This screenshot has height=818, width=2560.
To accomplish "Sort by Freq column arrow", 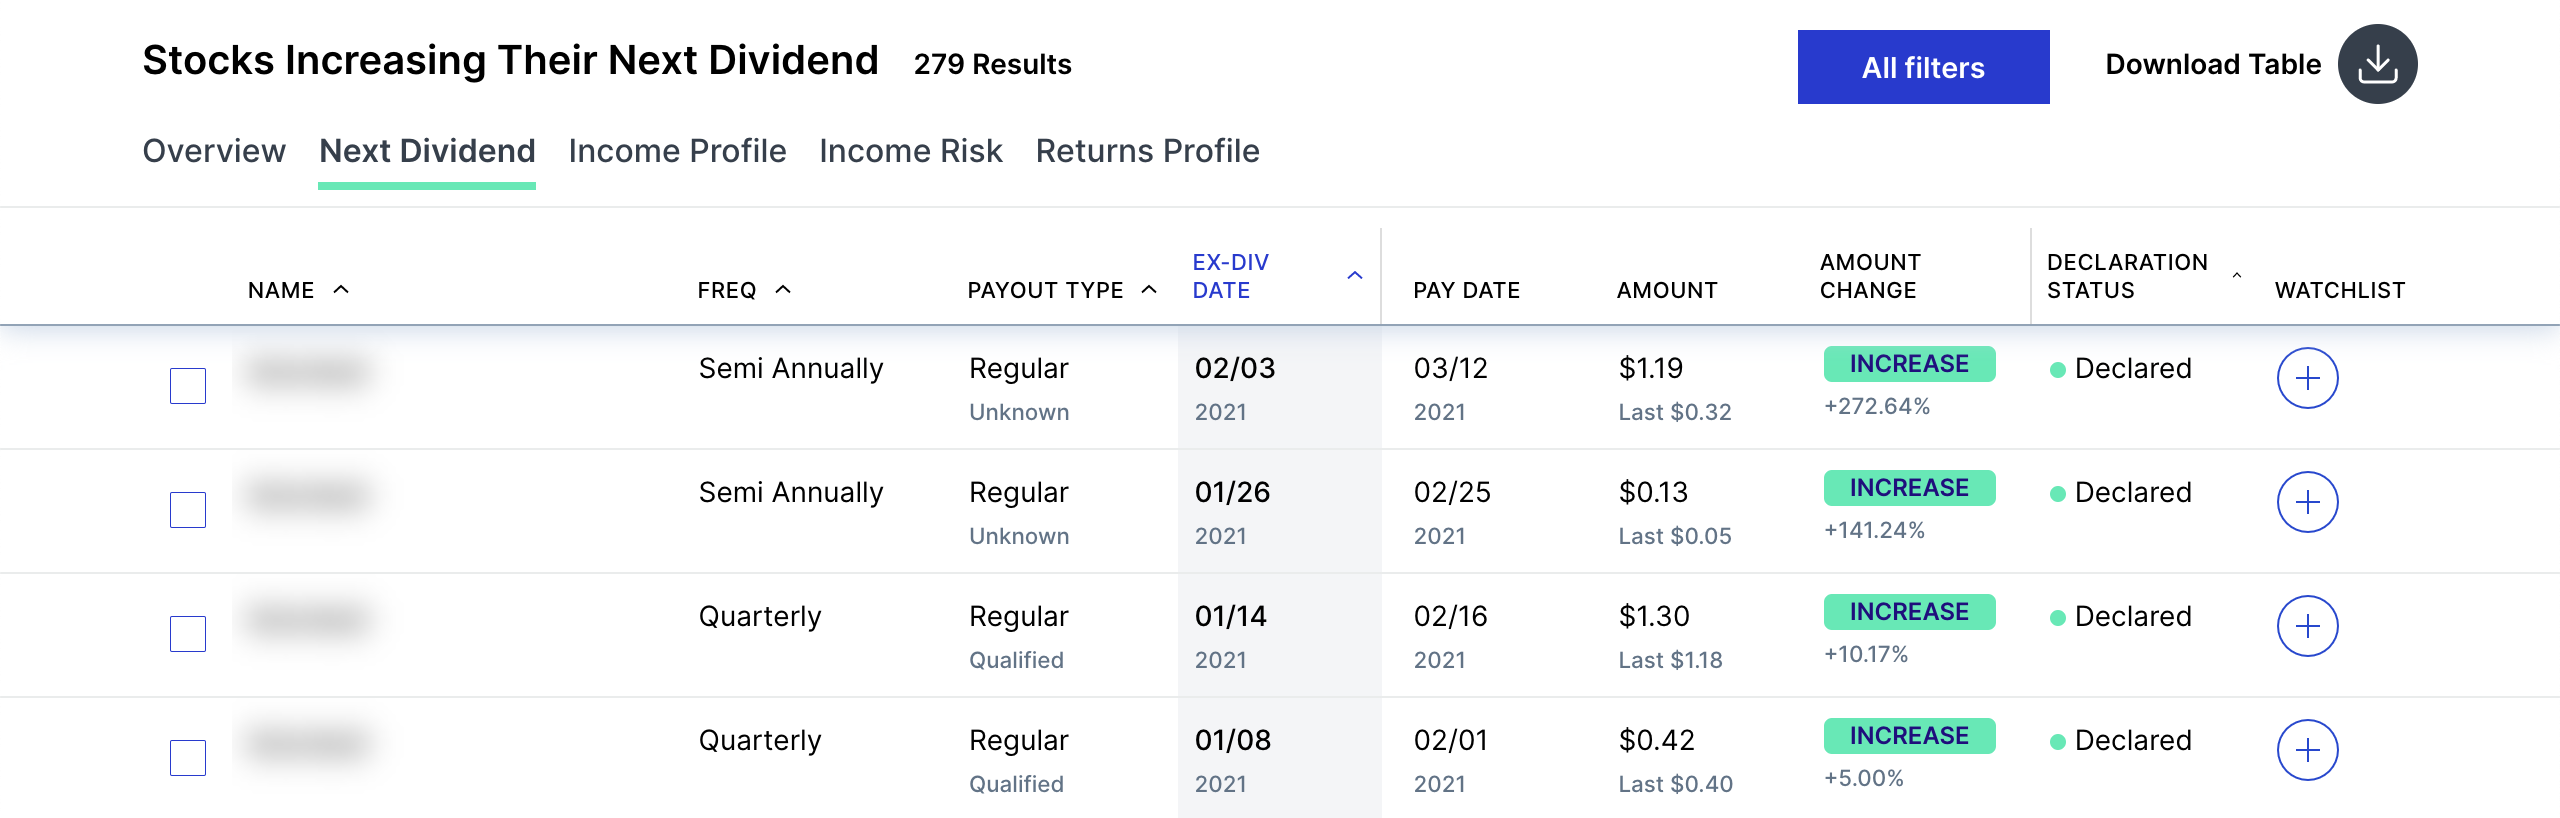I will click(783, 290).
